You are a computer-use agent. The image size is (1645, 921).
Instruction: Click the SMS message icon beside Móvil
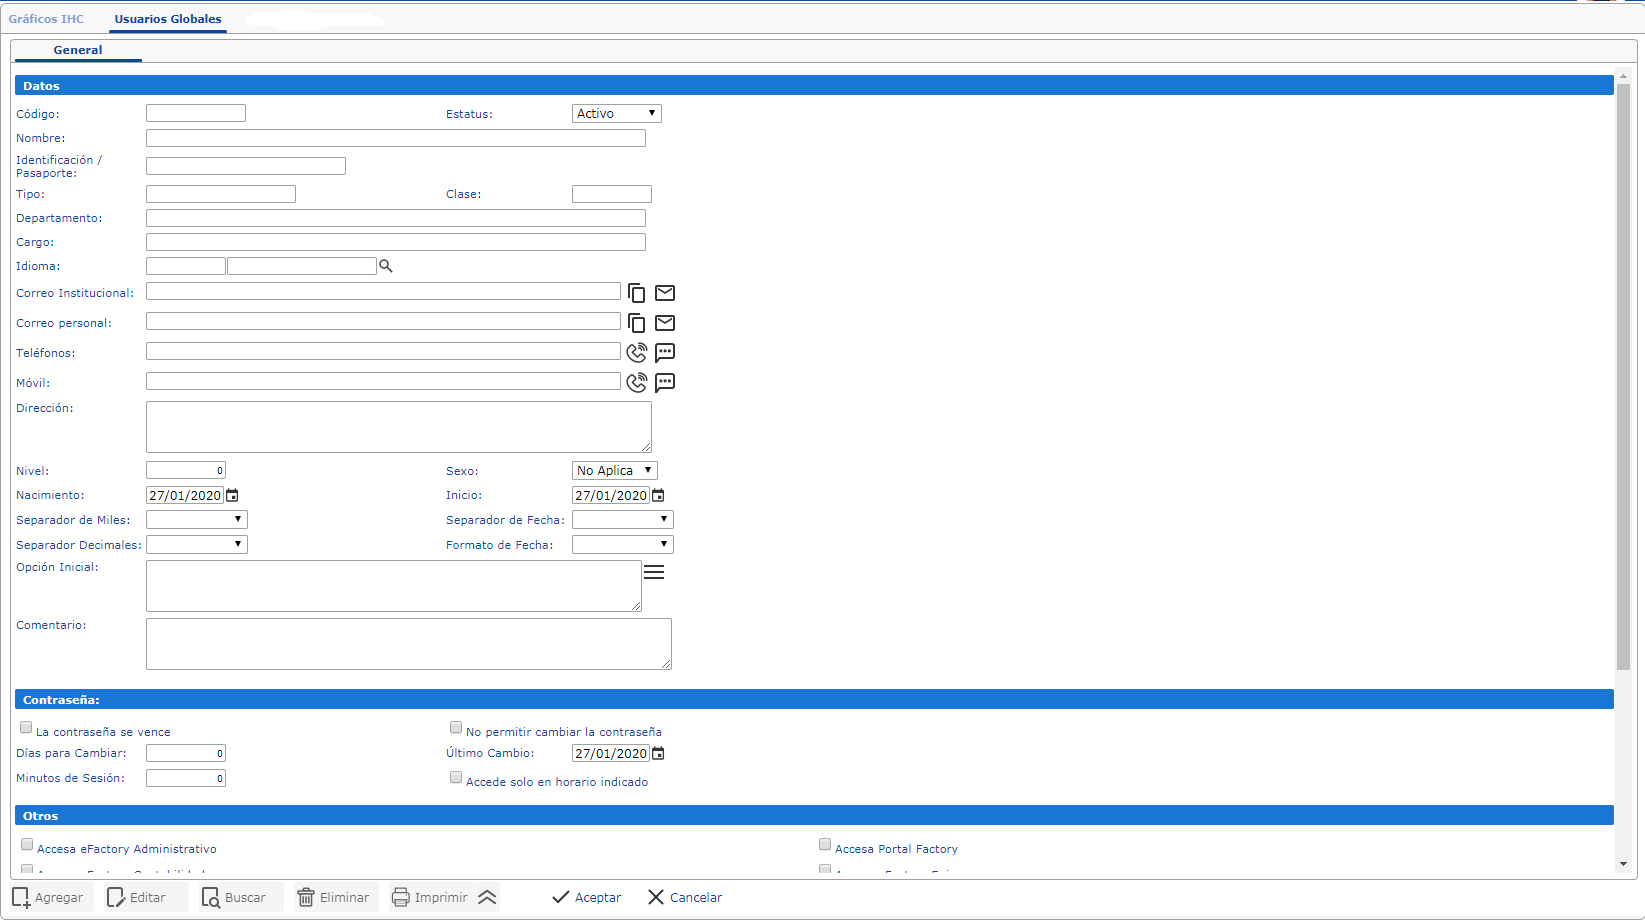click(x=665, y=383)
